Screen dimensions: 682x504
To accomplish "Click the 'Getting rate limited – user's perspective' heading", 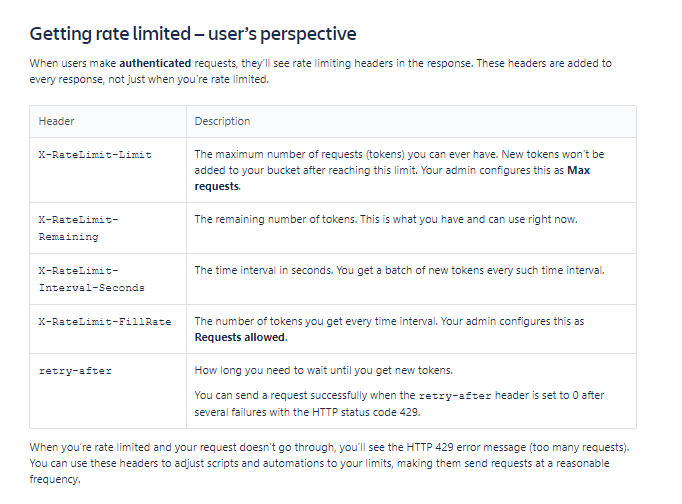I will click(192, 34).
